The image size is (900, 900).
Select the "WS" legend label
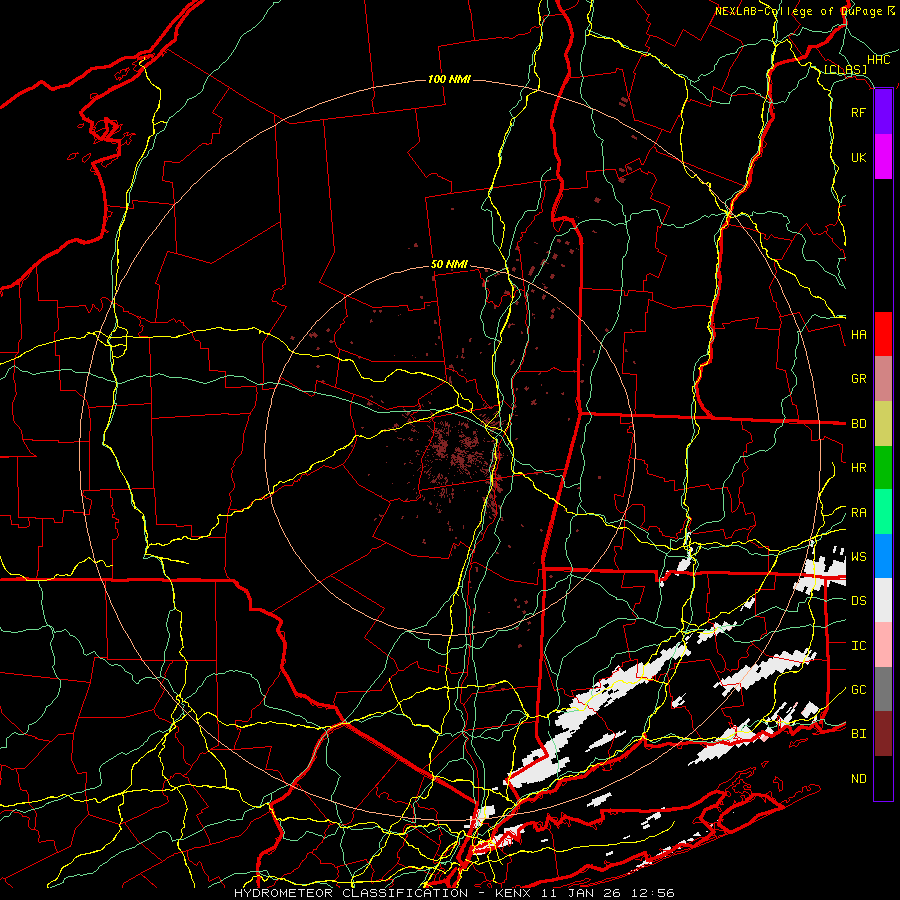pyautogui.click(x=858, y=557)
